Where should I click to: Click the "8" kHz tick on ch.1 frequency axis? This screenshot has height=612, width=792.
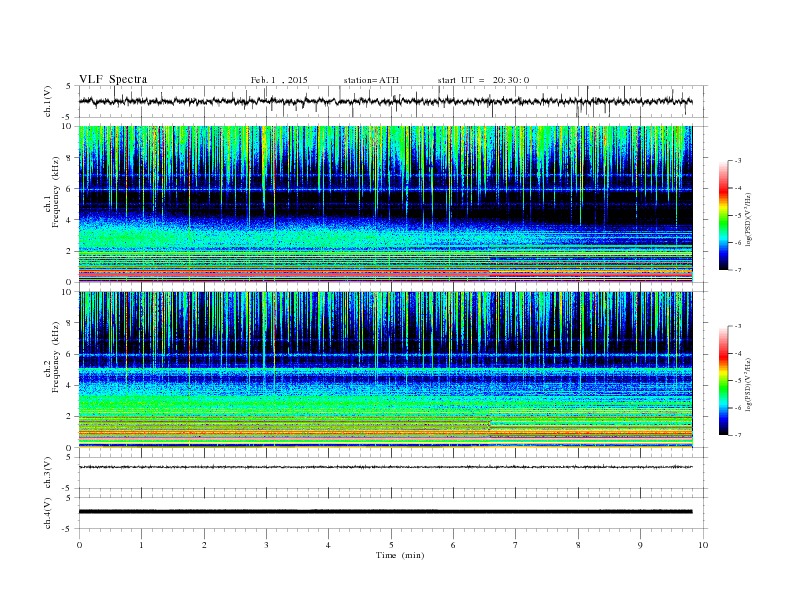tap(69, 158)
